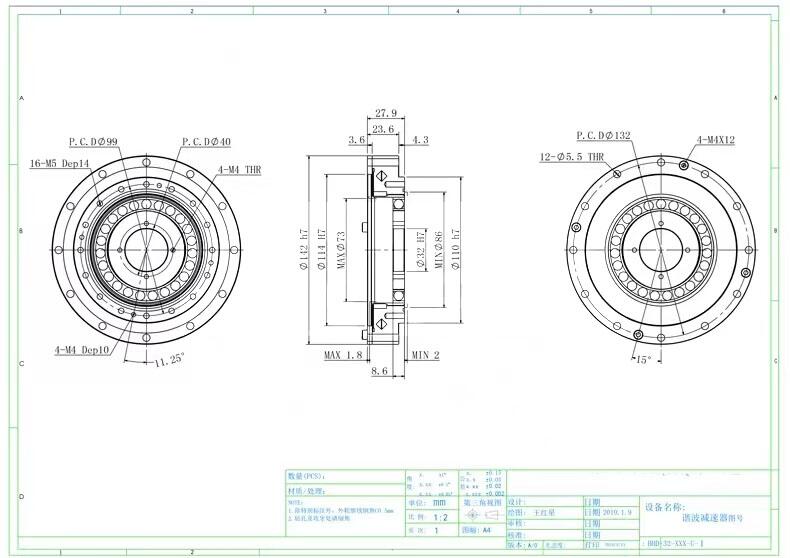Click the upper diamond seal symbol in section view
790x558 pixels.
(380, 174)
